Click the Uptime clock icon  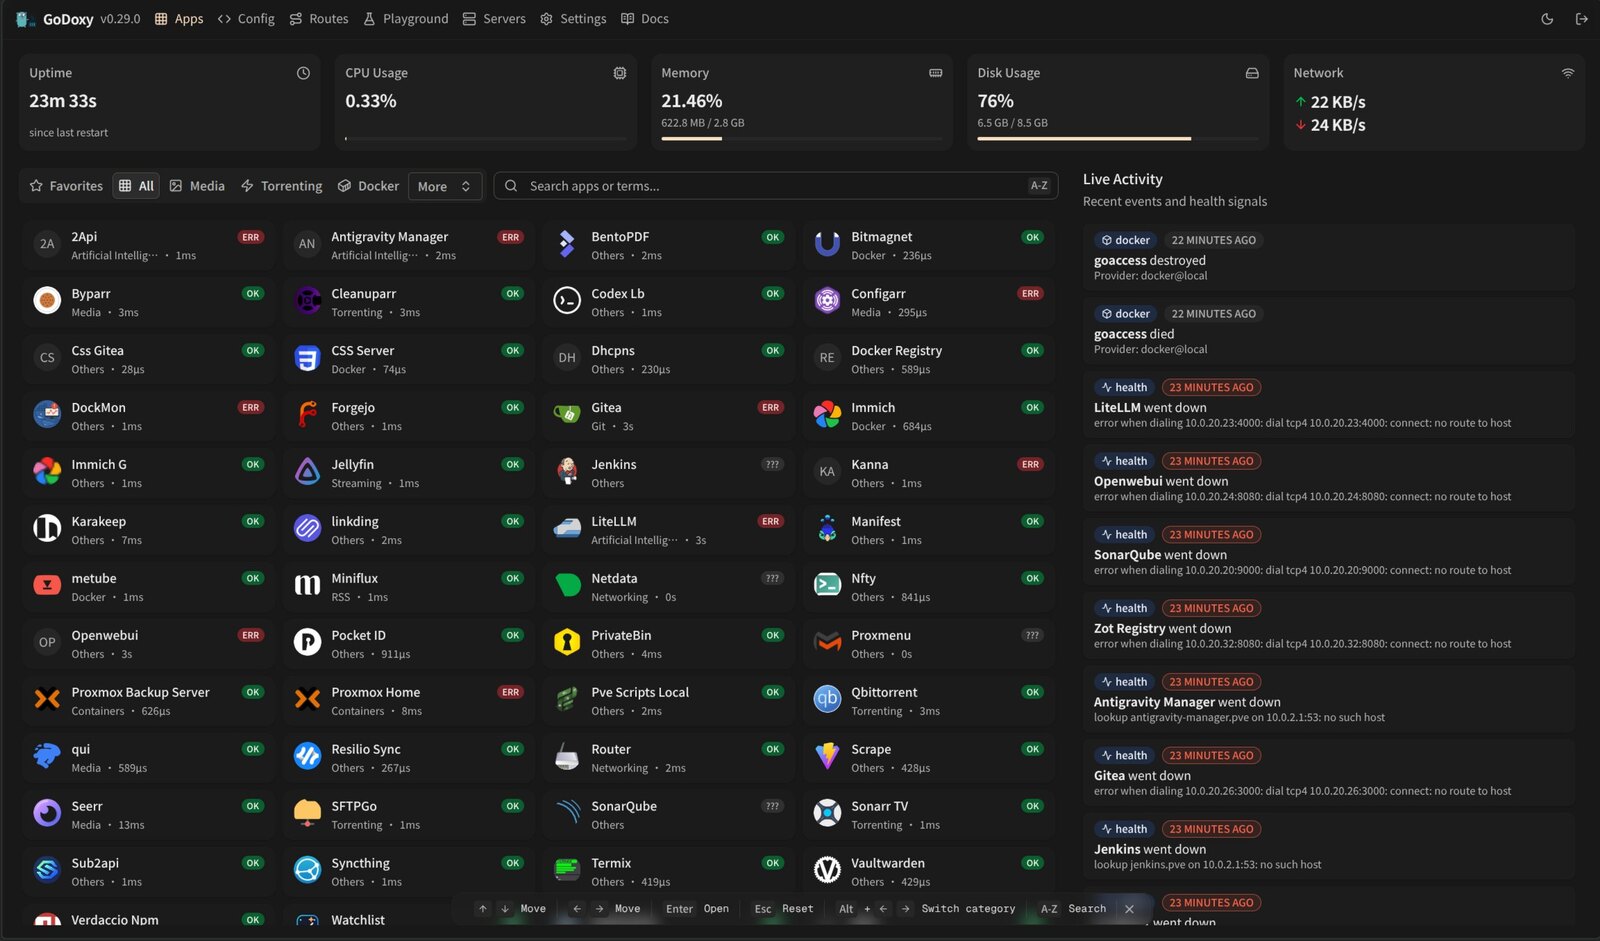(x=303, y=73)
